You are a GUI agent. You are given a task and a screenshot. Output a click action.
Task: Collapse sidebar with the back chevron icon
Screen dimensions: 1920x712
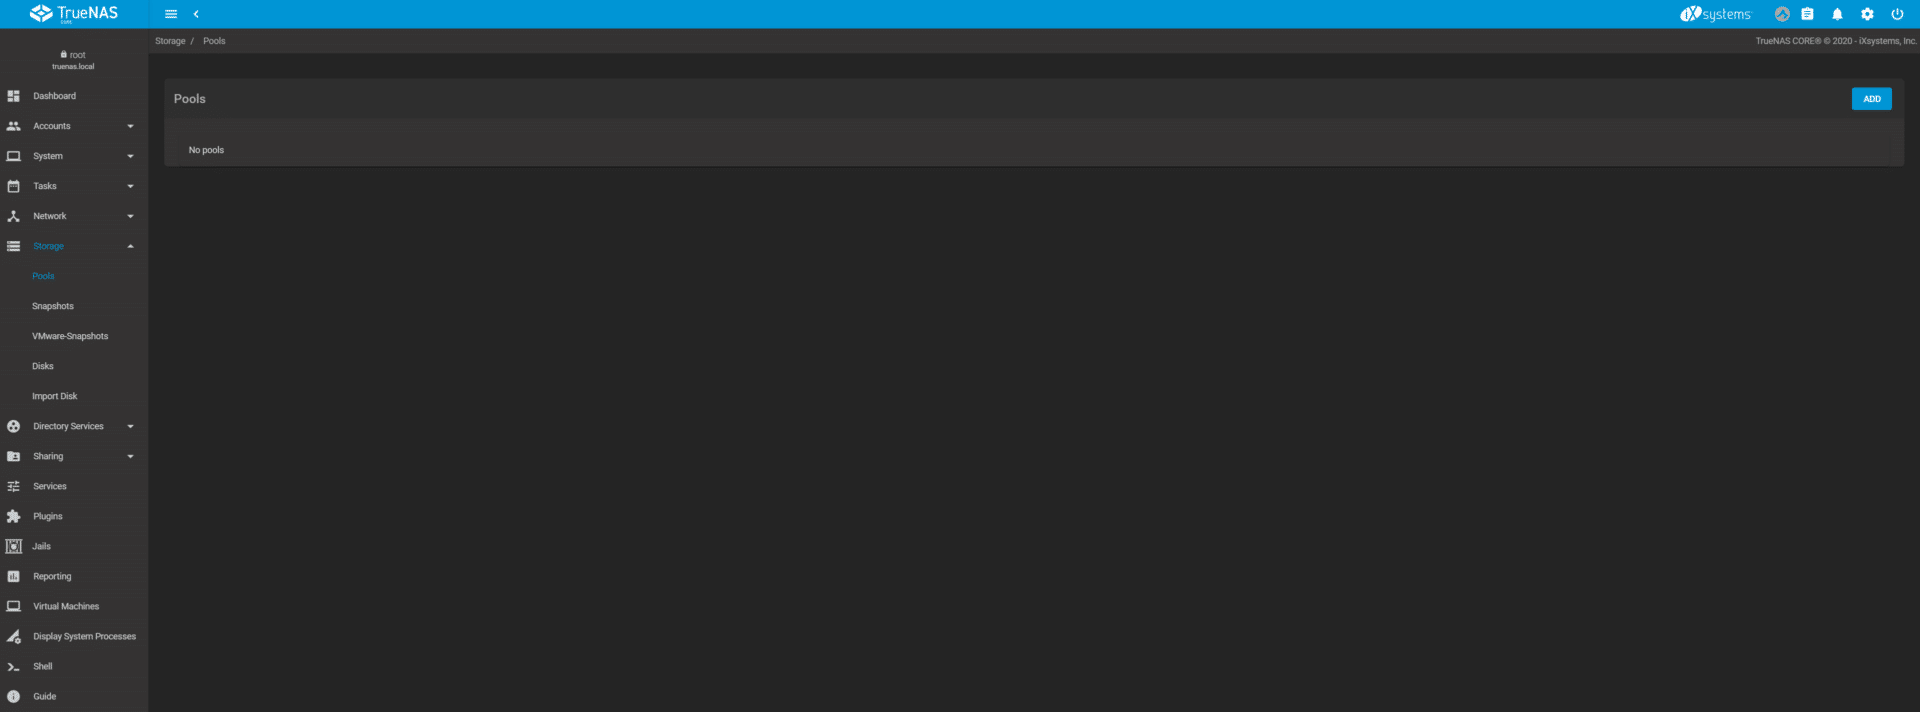tap(196, 14)
